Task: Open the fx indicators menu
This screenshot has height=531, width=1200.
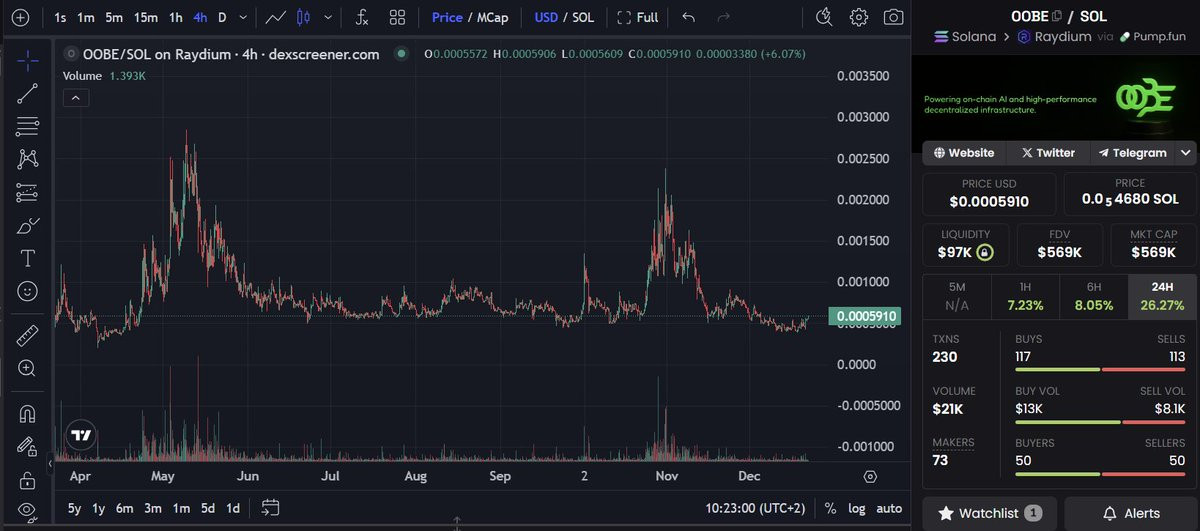Action: pyautogui.click(x=362, y=17)
